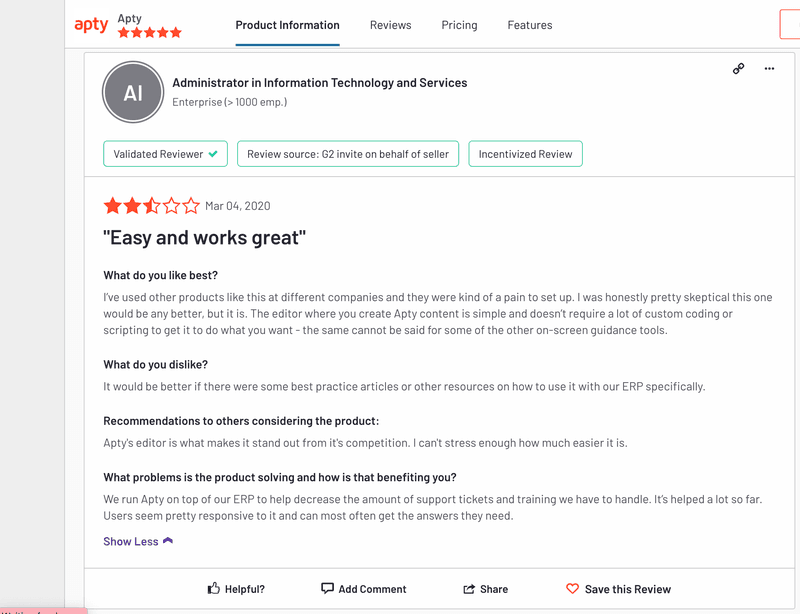The image size is (800, 614).
Task: Share this review via the share arrow icon
Action: [x=471, y=589]
